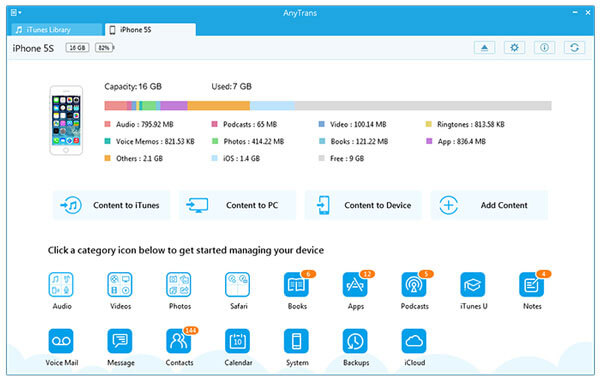Click the Content to PC button
Image resolution: width=600 pixels, height=380 pixels.
point(237,205)
